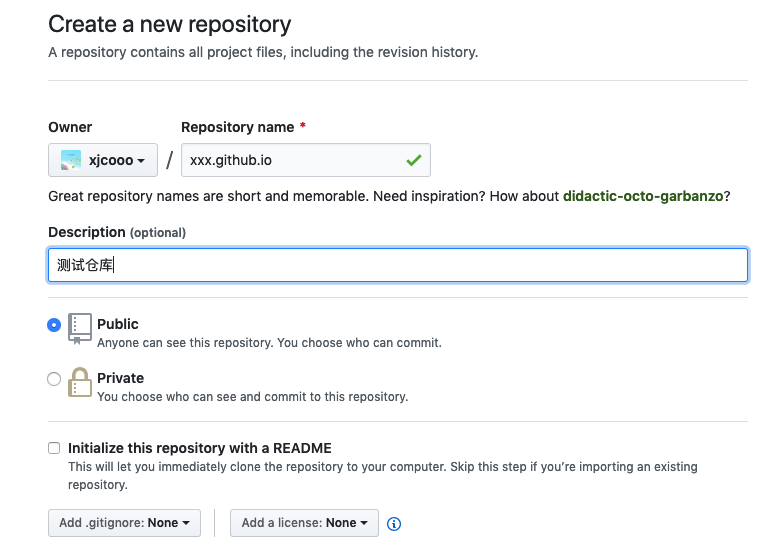Click the xjcooo owner avatar image

[x=70, y=160]
